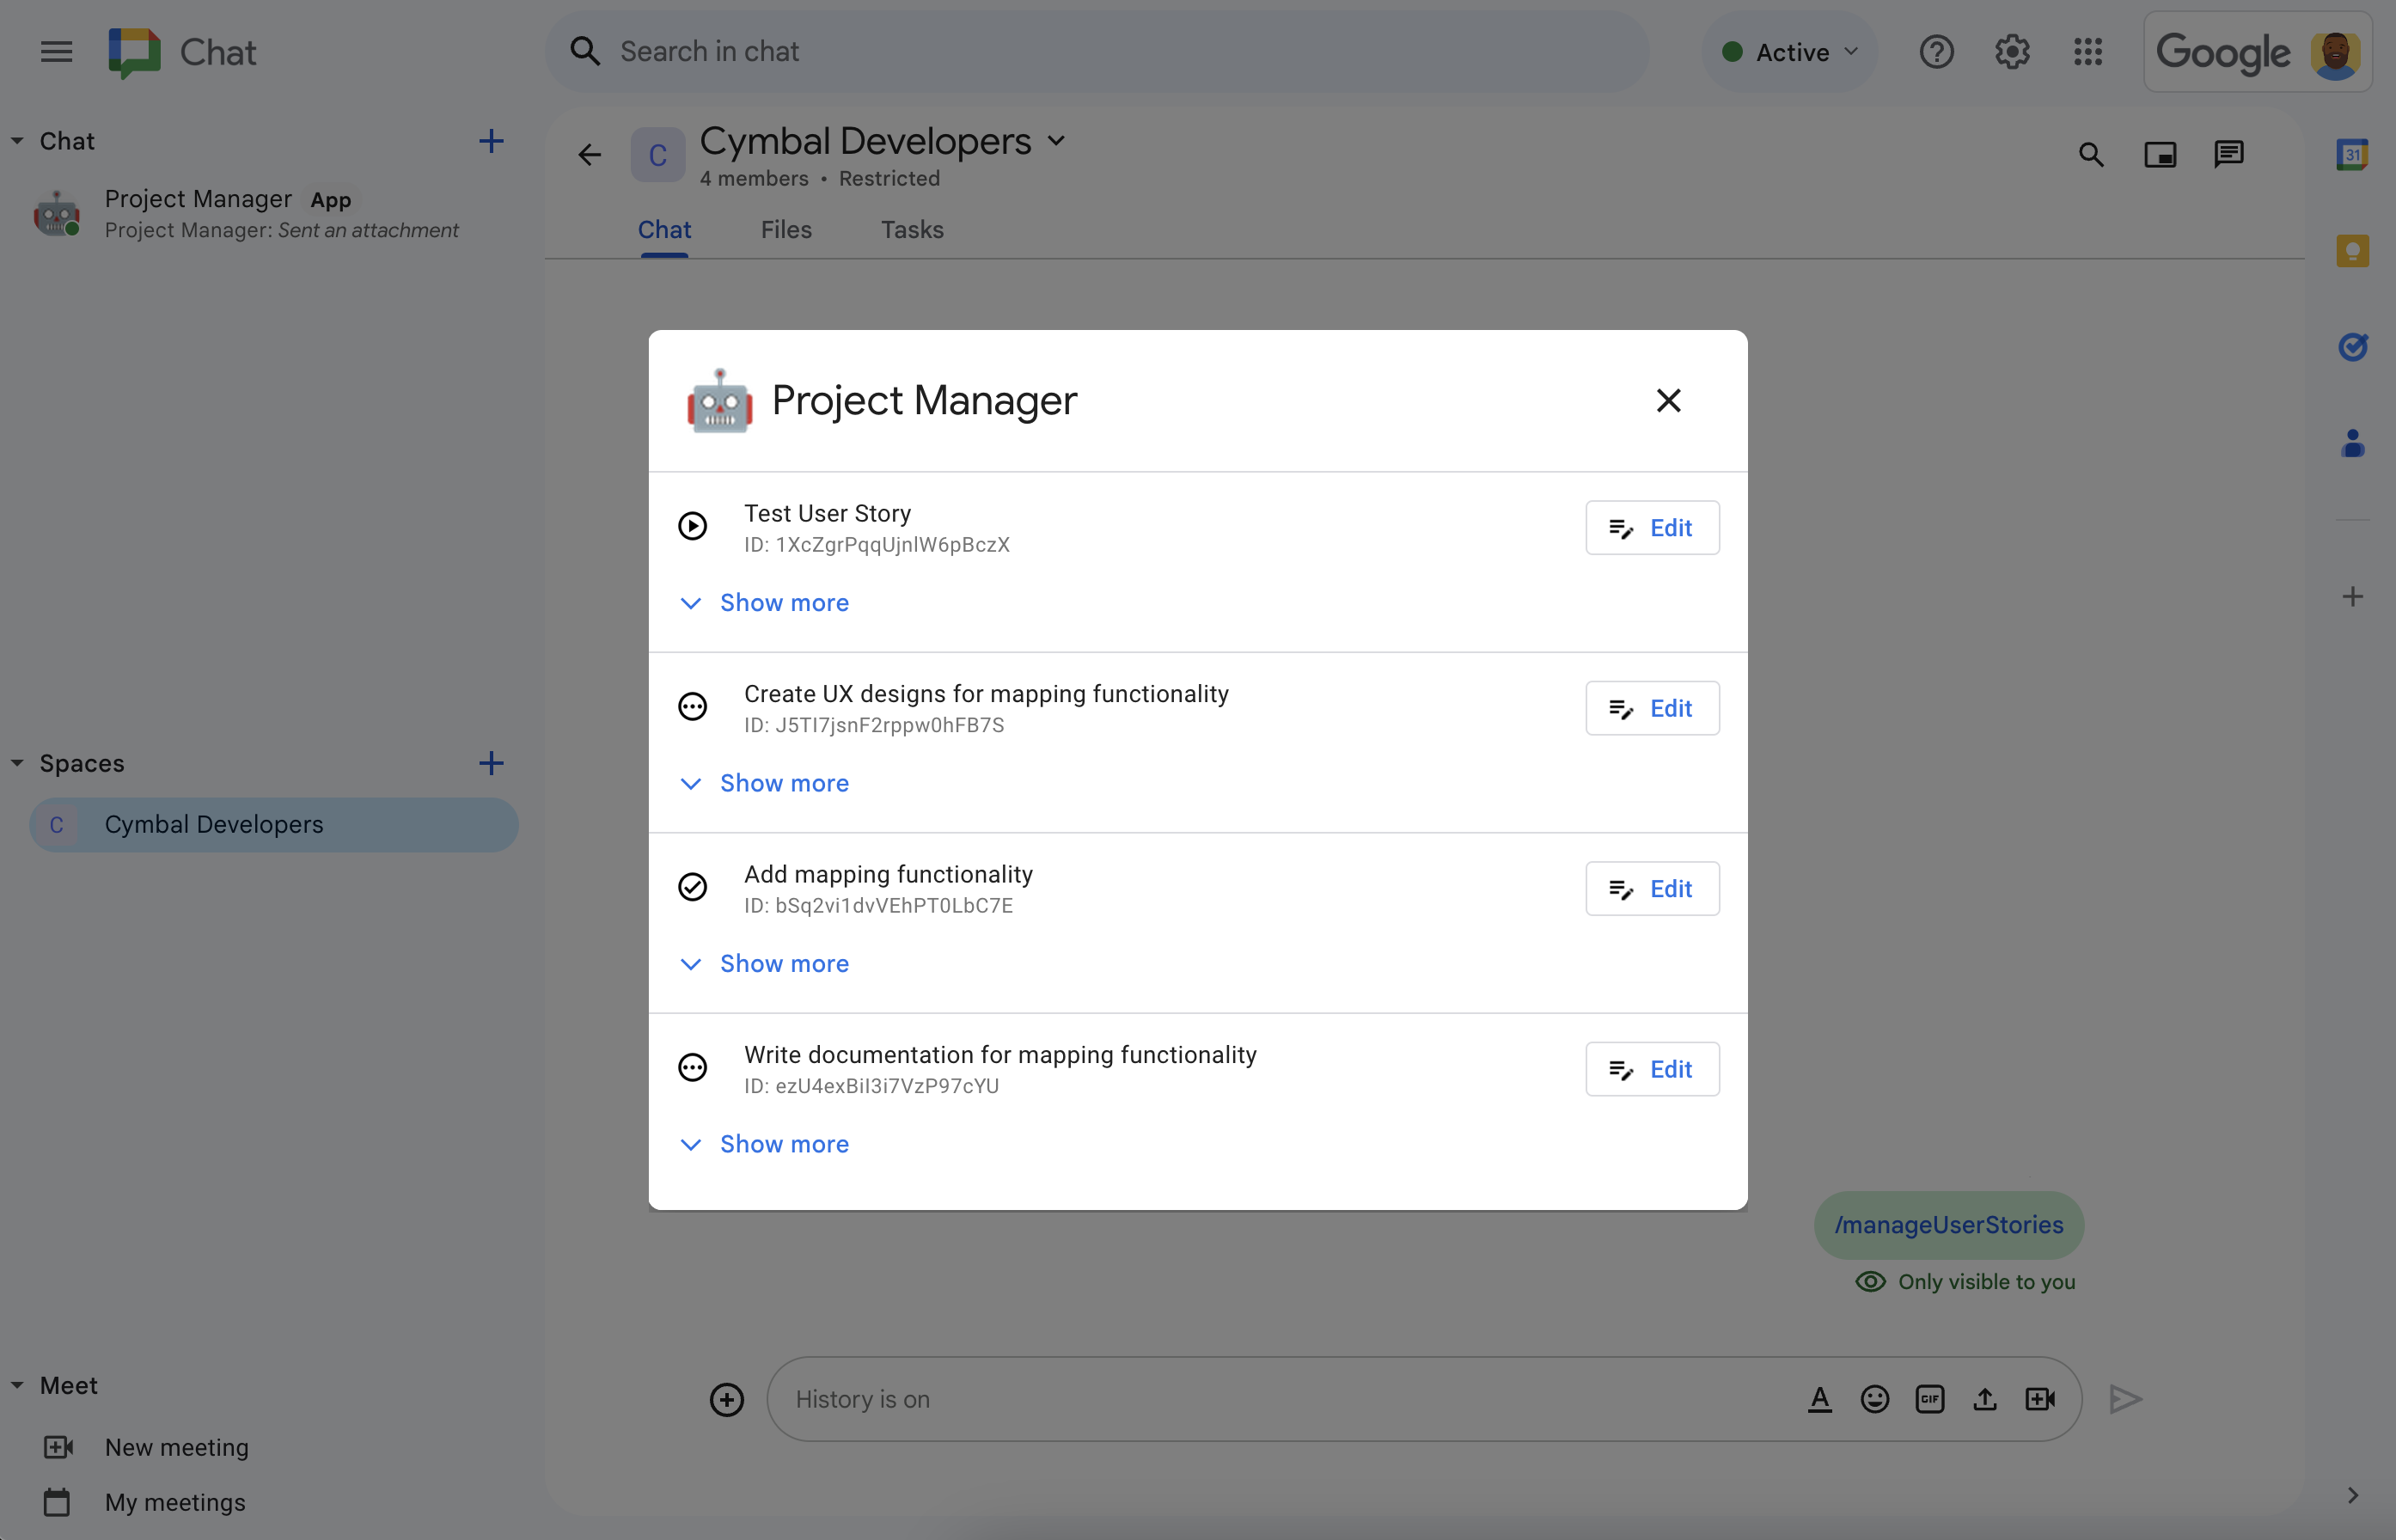Click the help question mark icon
This screenshot has height=1540, width=2396.
1935,51
